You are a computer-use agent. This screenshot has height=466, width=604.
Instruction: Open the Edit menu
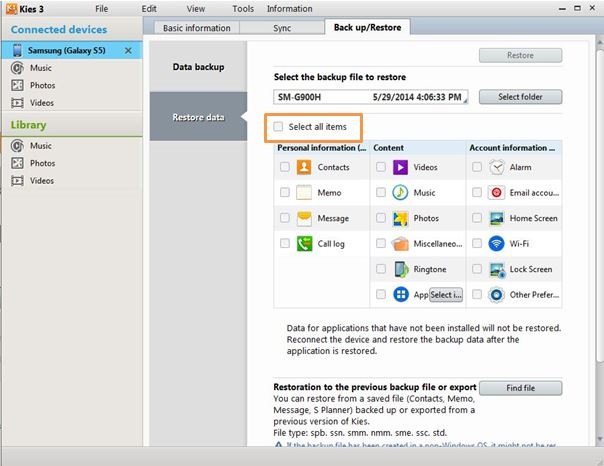click(149, 8)
